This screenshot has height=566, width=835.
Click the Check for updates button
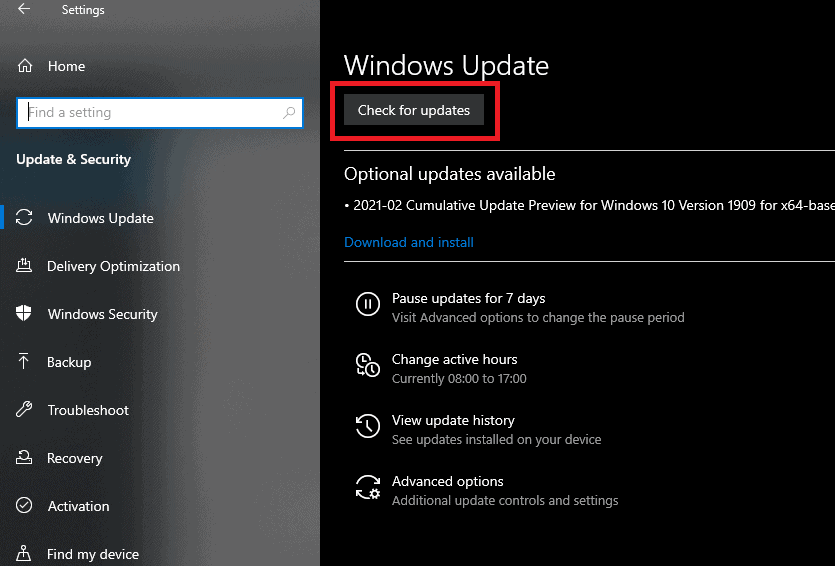(x=414, y=110)
